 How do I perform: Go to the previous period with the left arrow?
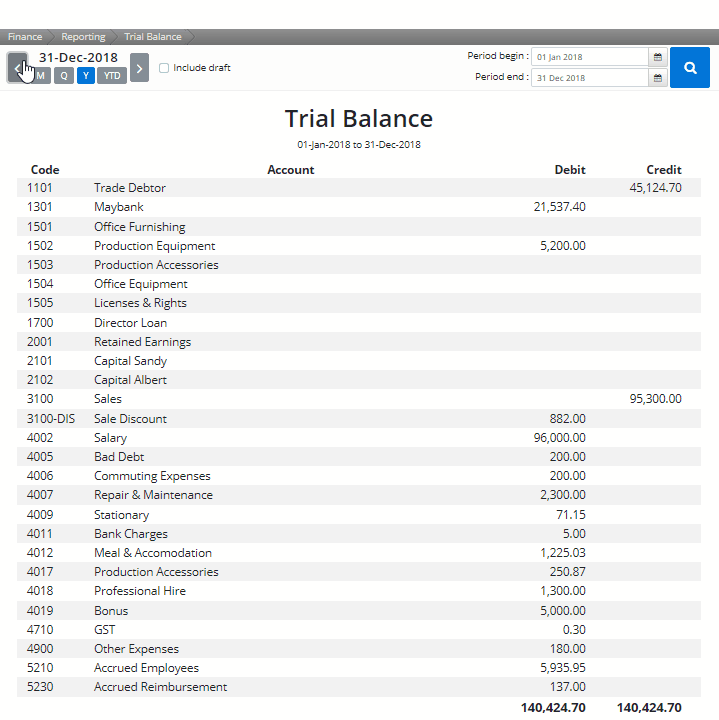point(17,68)
